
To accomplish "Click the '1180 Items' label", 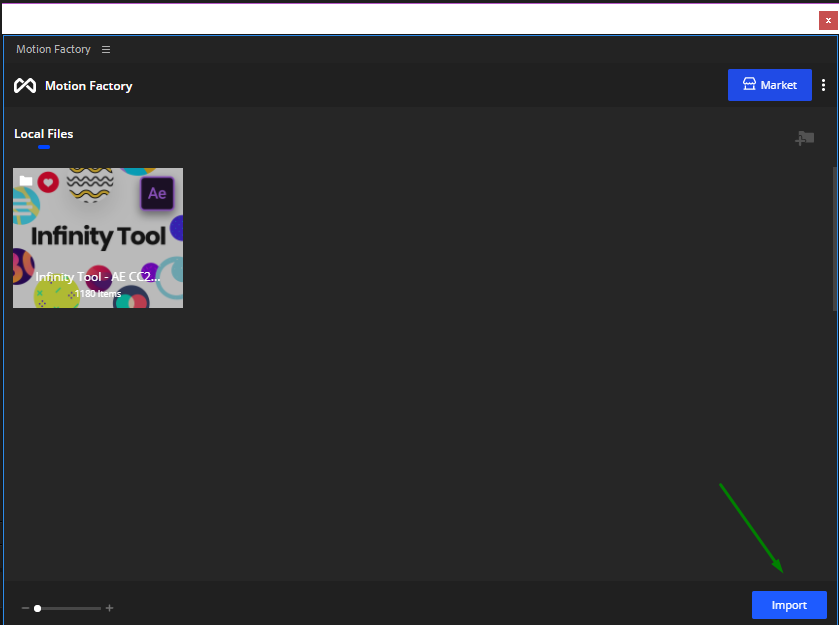I will coord(98,294).
